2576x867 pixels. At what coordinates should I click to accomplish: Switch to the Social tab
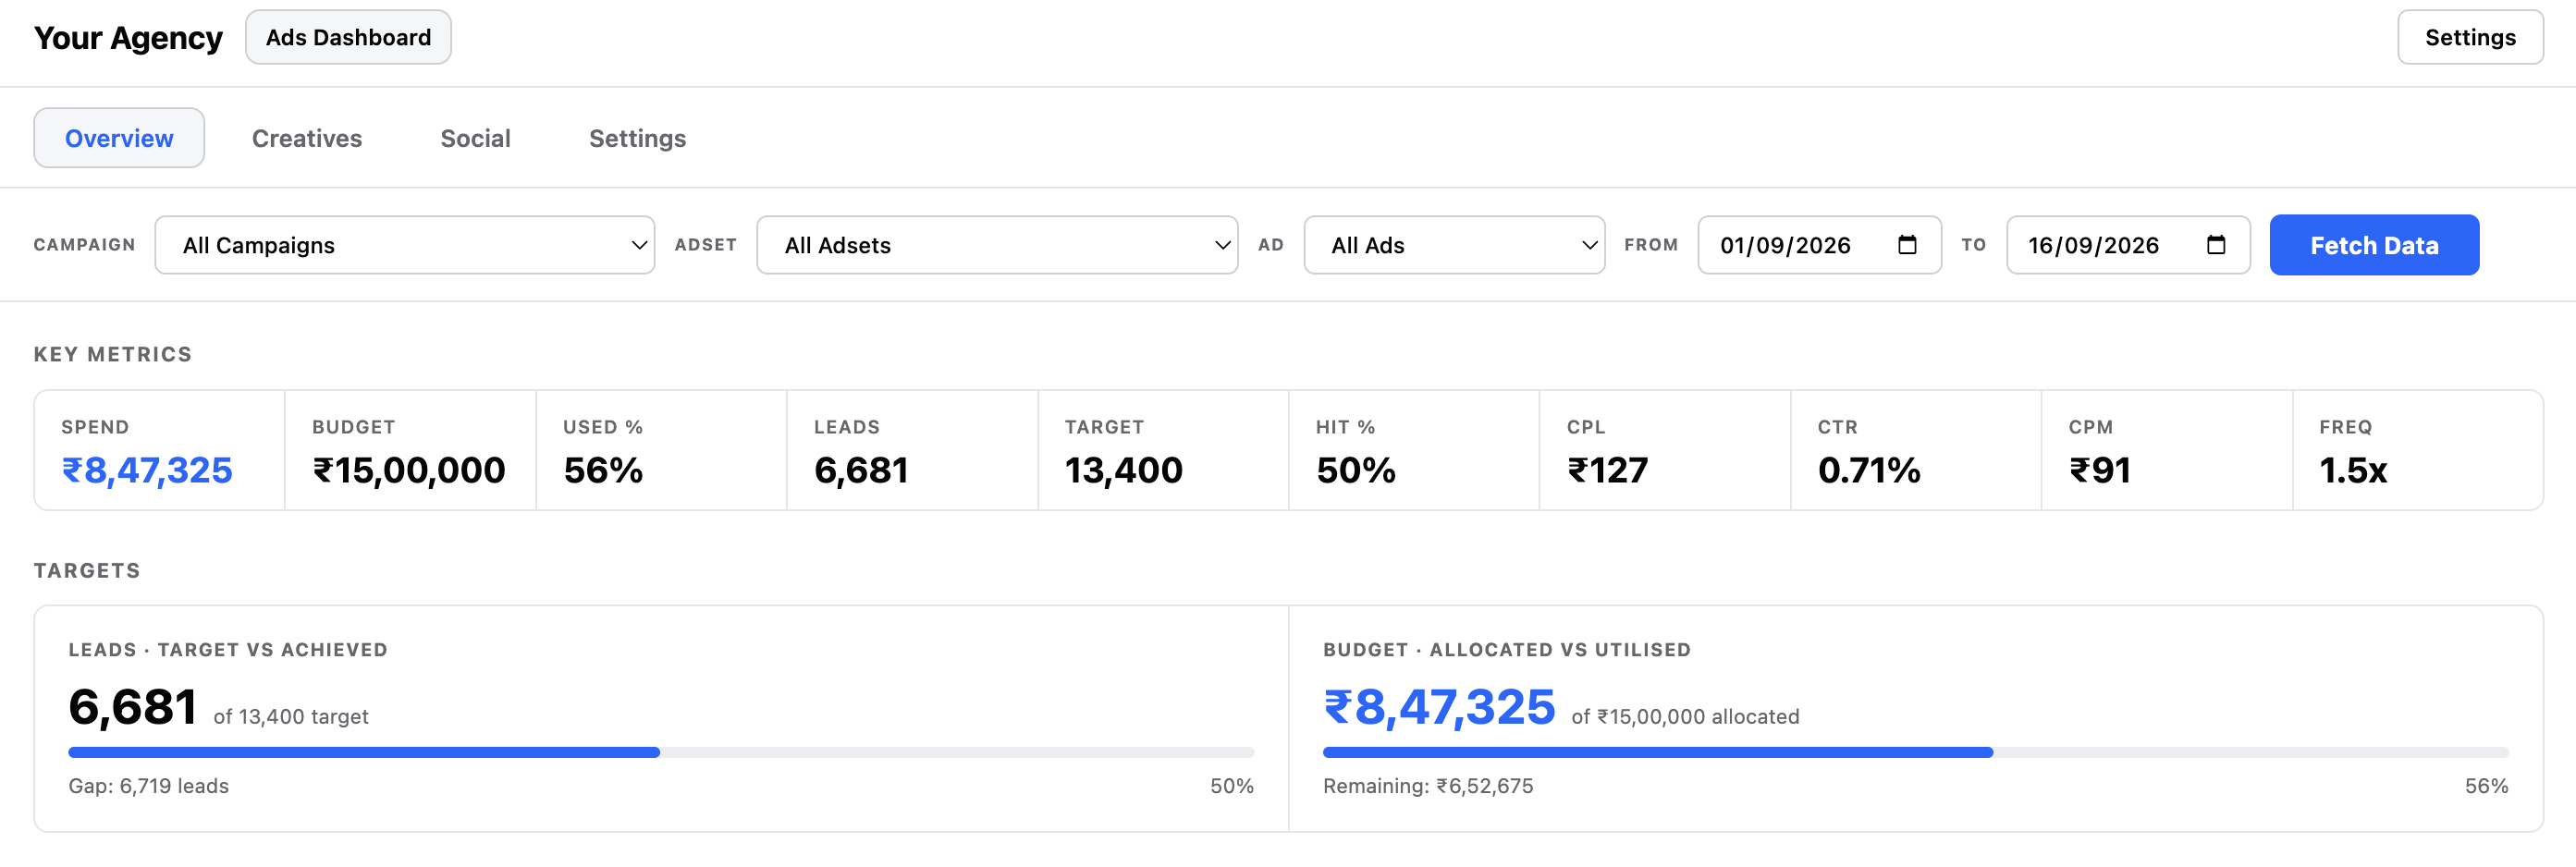coord(475,138)
